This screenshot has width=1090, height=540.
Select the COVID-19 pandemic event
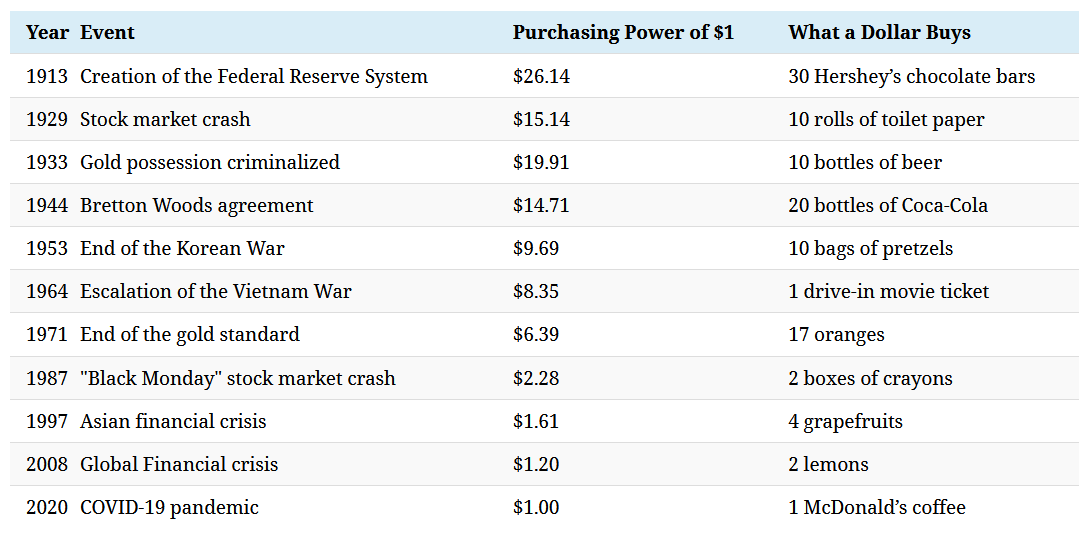(169, 507)
